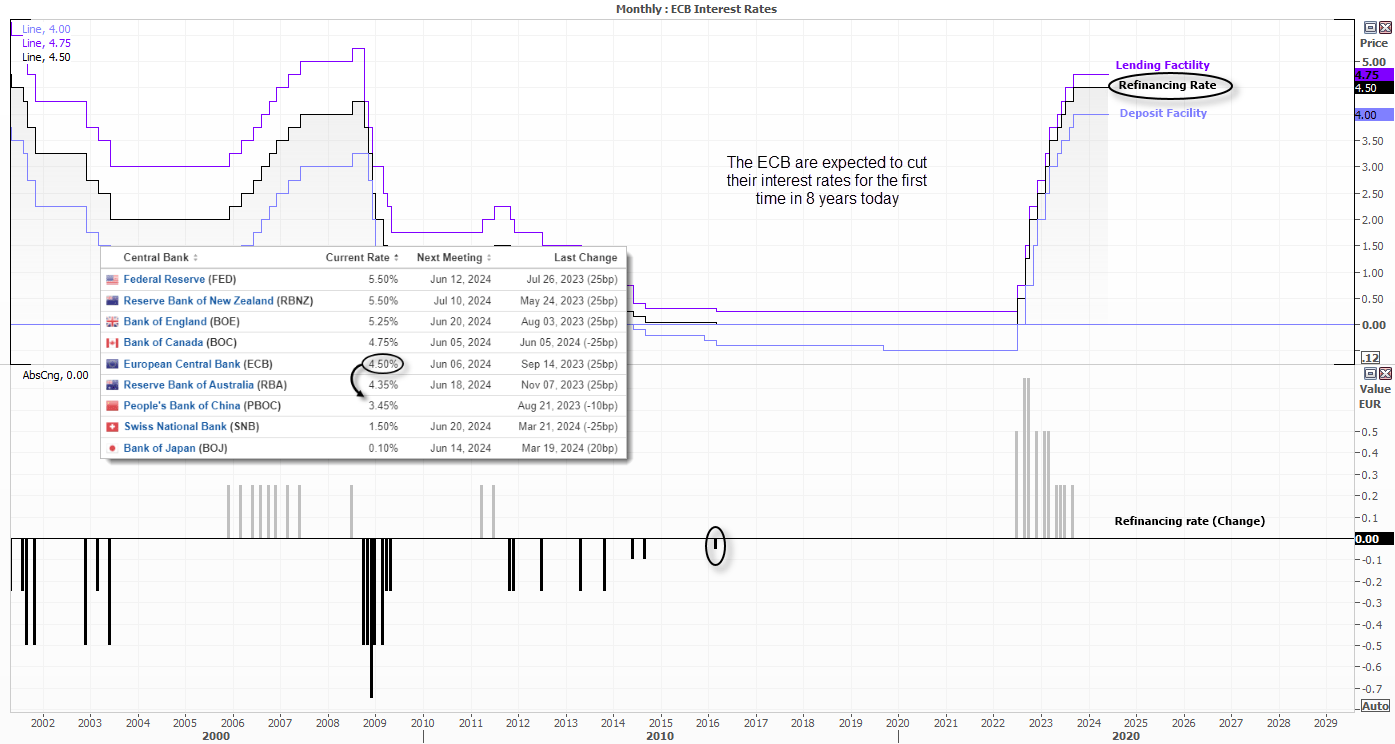Viewport: 1395px width, 744px height.
Task: Click the chart title 'Monthly : ECB Interest Rates'
Action: (x=697, y=8)
